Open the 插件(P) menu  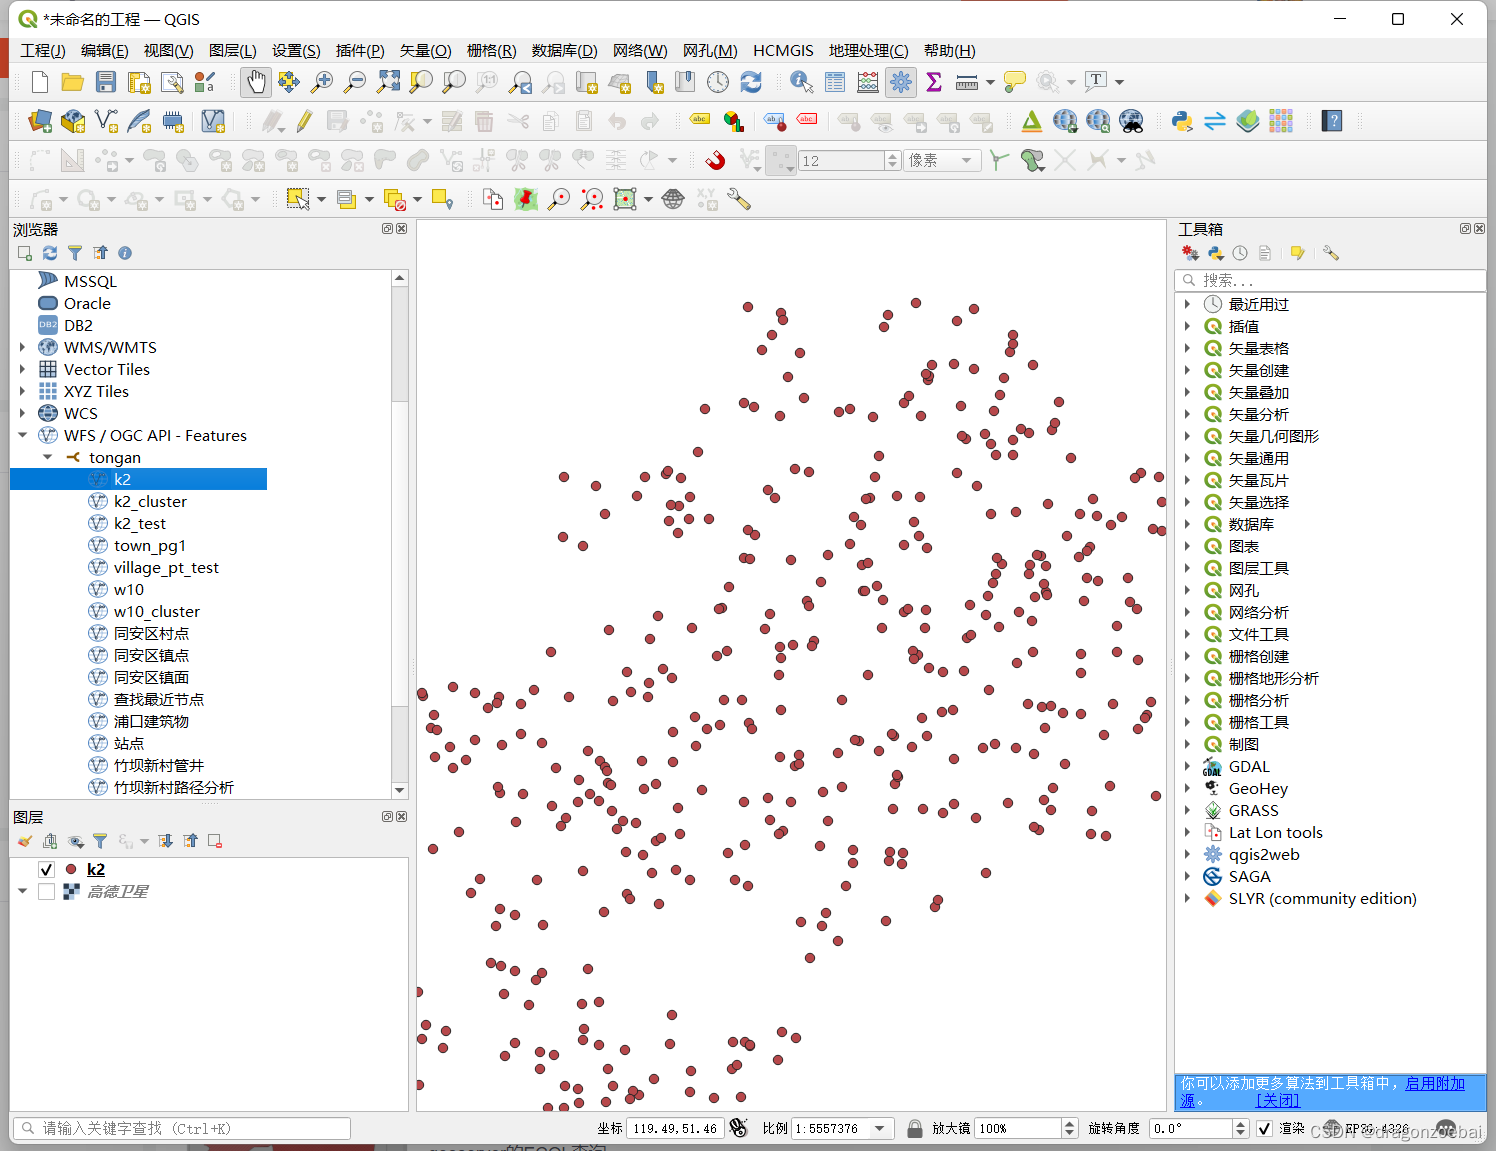click(x=360, y=50)
